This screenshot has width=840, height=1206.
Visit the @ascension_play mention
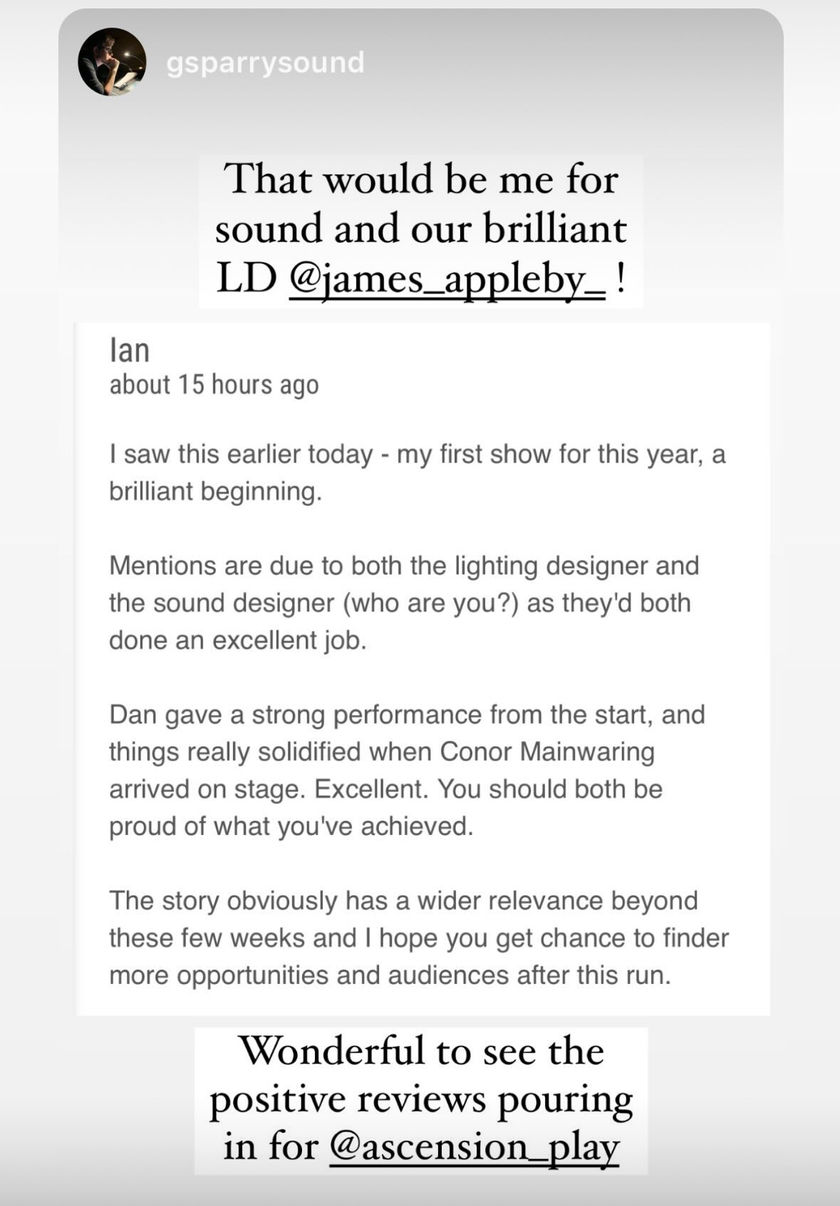474,1146
